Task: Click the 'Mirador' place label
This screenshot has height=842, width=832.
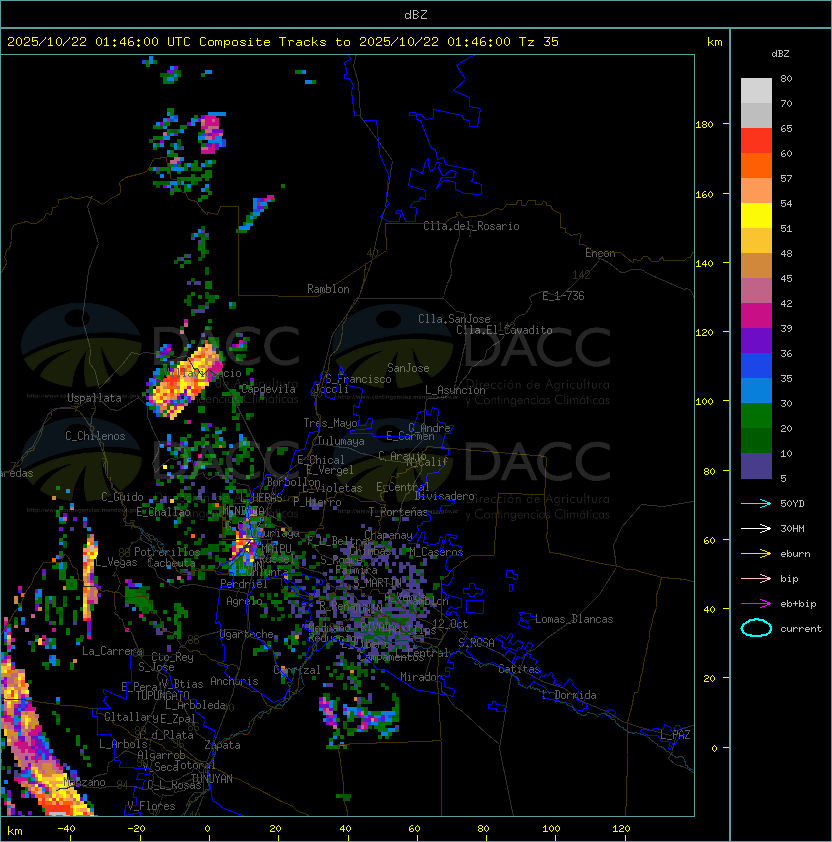Action: 421,677
